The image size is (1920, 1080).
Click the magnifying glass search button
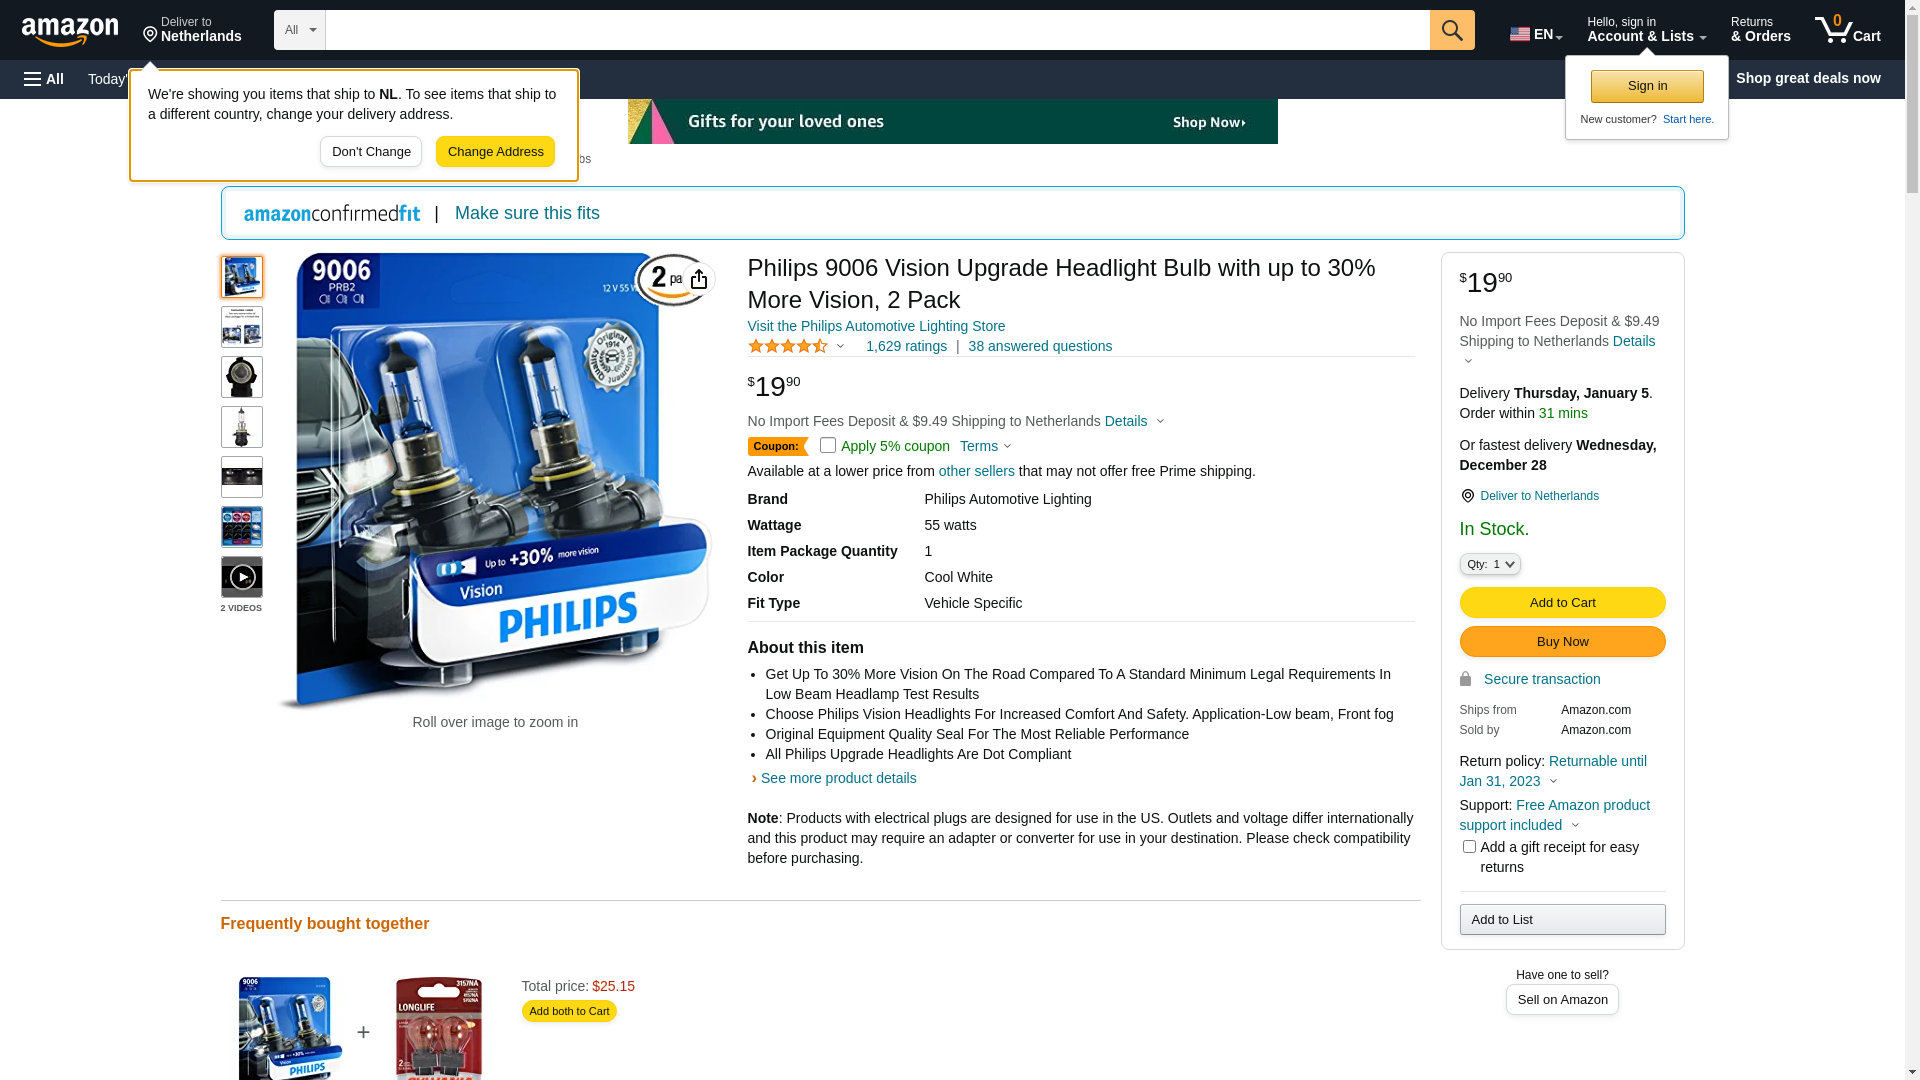[1452, 30]
